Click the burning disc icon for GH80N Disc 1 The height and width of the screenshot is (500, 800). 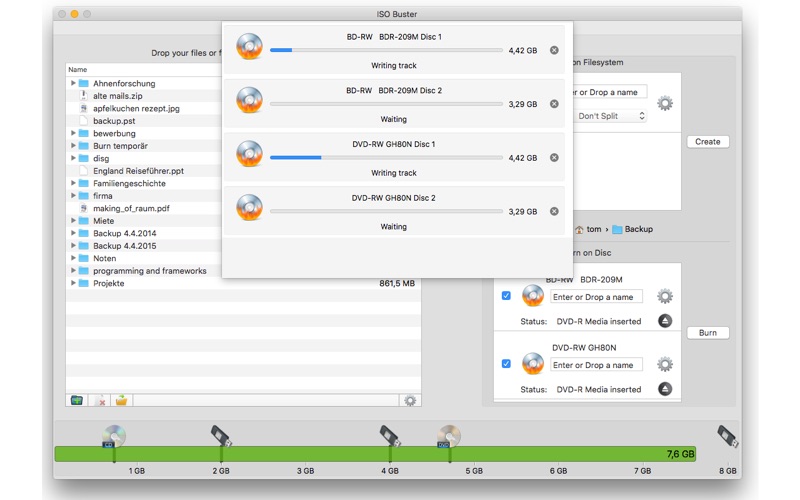pyautogui.click(x=249, y=154)
